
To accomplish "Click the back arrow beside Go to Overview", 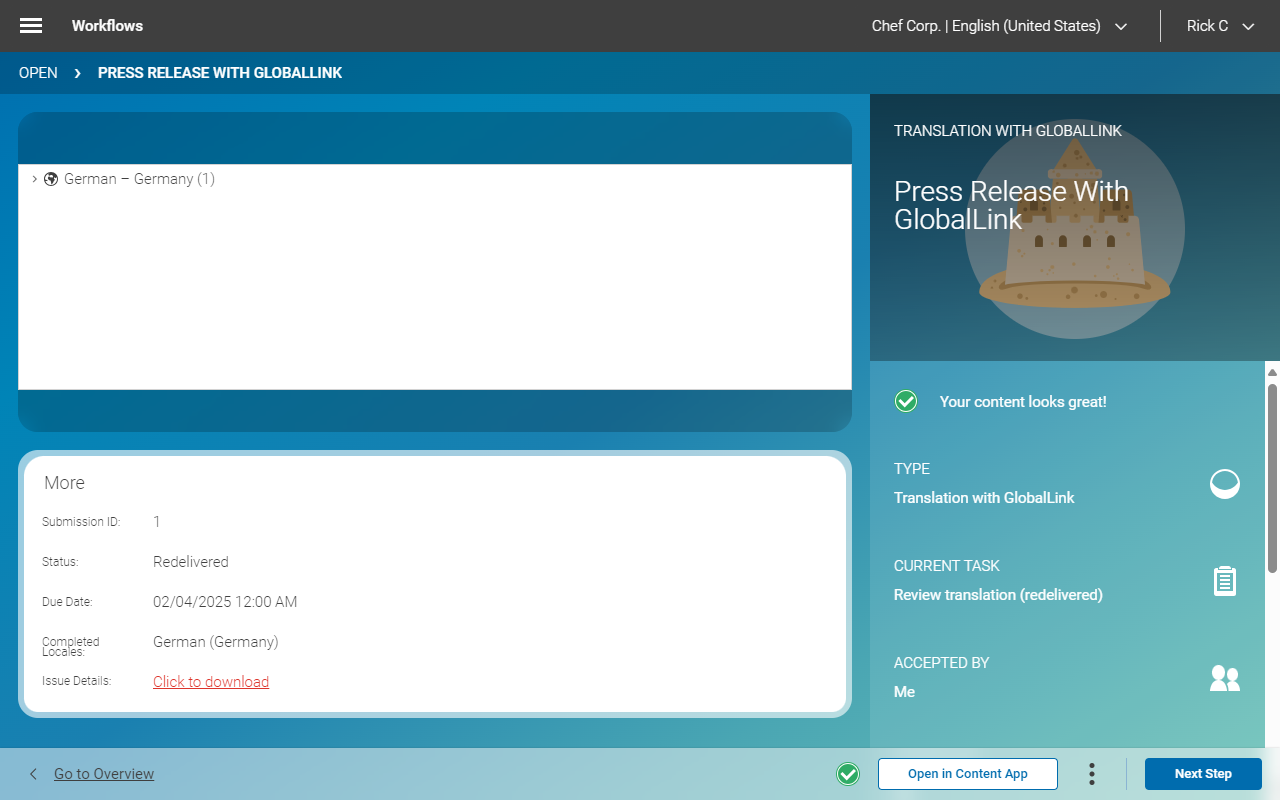I will point(33,773).
